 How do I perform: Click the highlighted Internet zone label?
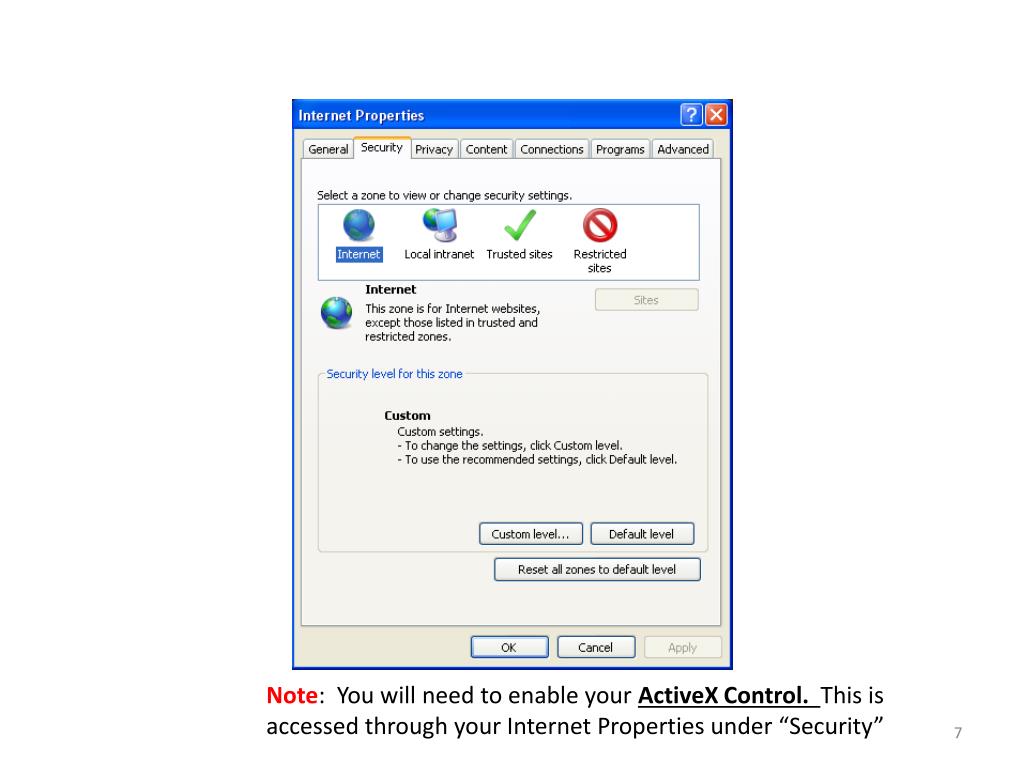pyautogui.click(x=359, y=254)
